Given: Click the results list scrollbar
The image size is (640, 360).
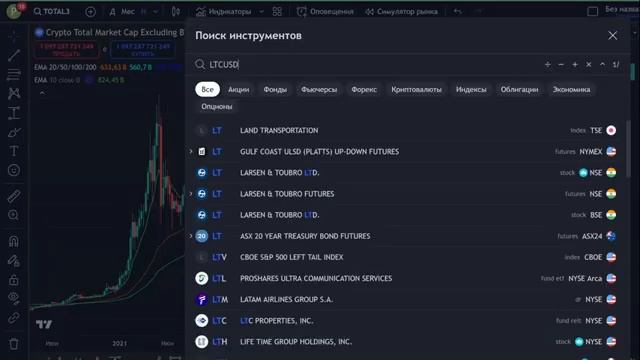Looking at the screenshot, I should point(628,149).
